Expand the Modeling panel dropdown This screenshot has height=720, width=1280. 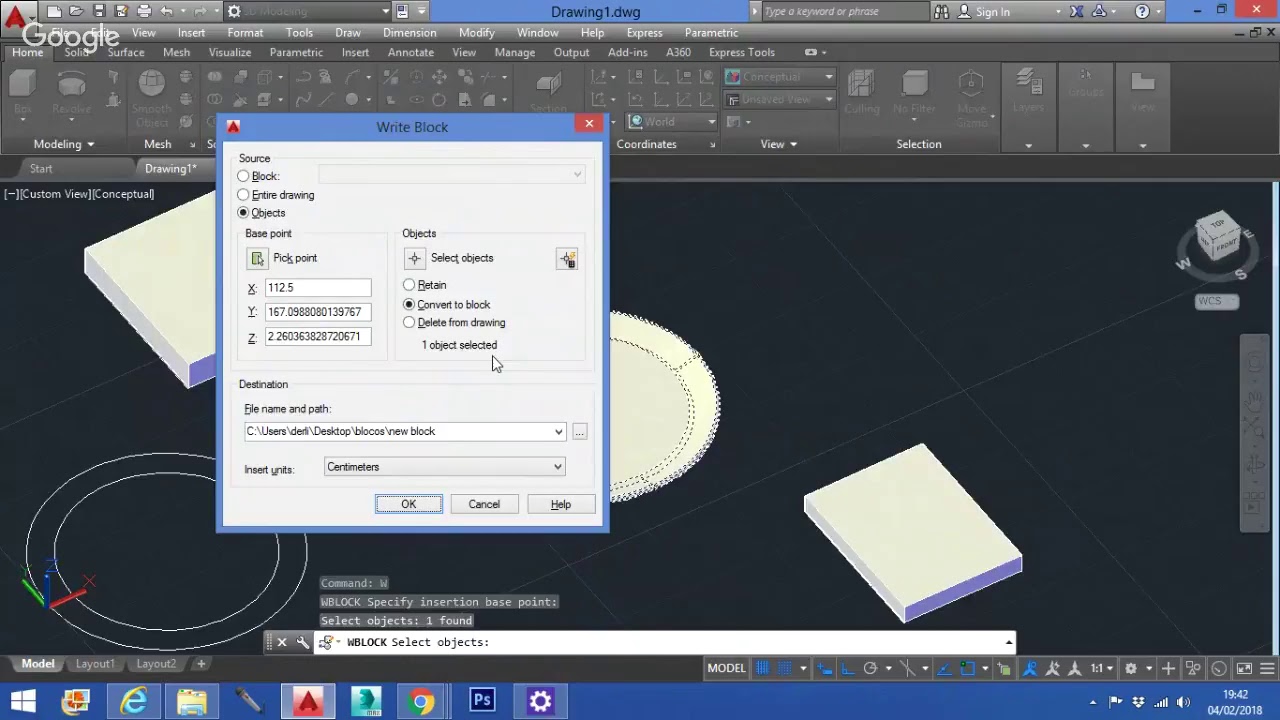pyautogui.click(x=63, y=144)
